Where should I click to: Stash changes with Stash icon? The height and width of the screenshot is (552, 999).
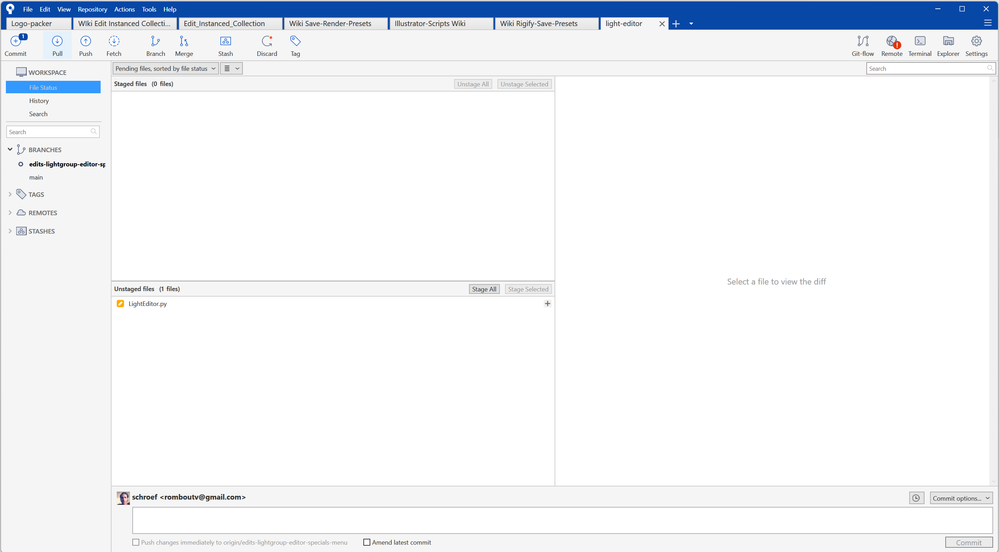click(x=226, y=45)
